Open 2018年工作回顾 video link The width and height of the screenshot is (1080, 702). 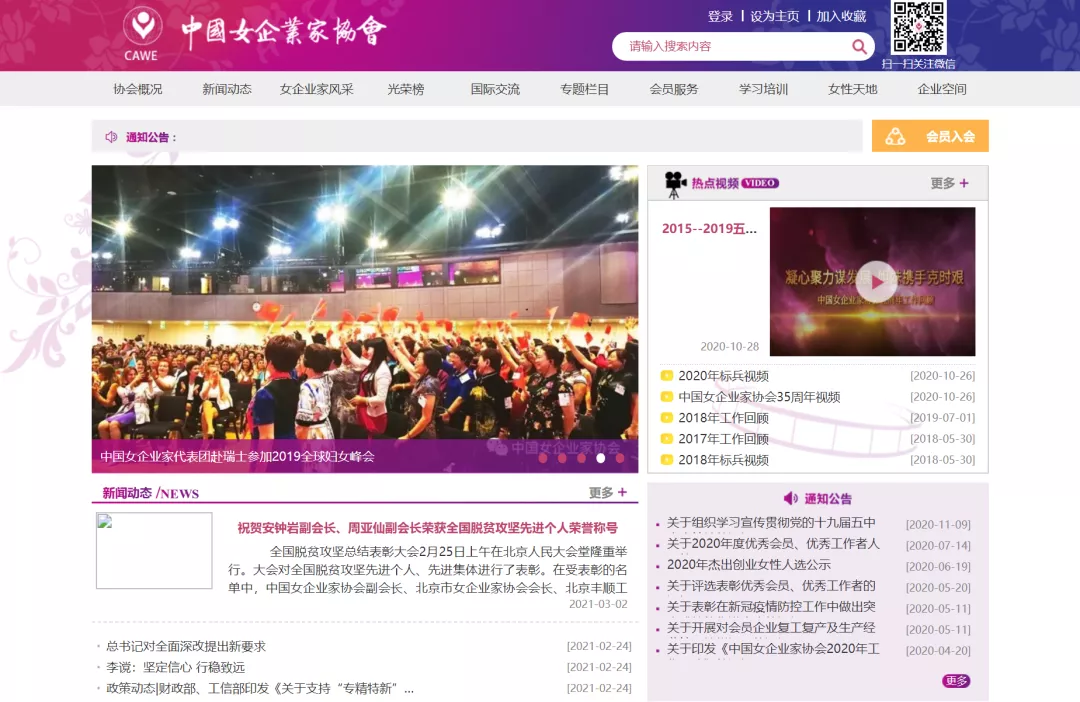(x=723, y=417)
